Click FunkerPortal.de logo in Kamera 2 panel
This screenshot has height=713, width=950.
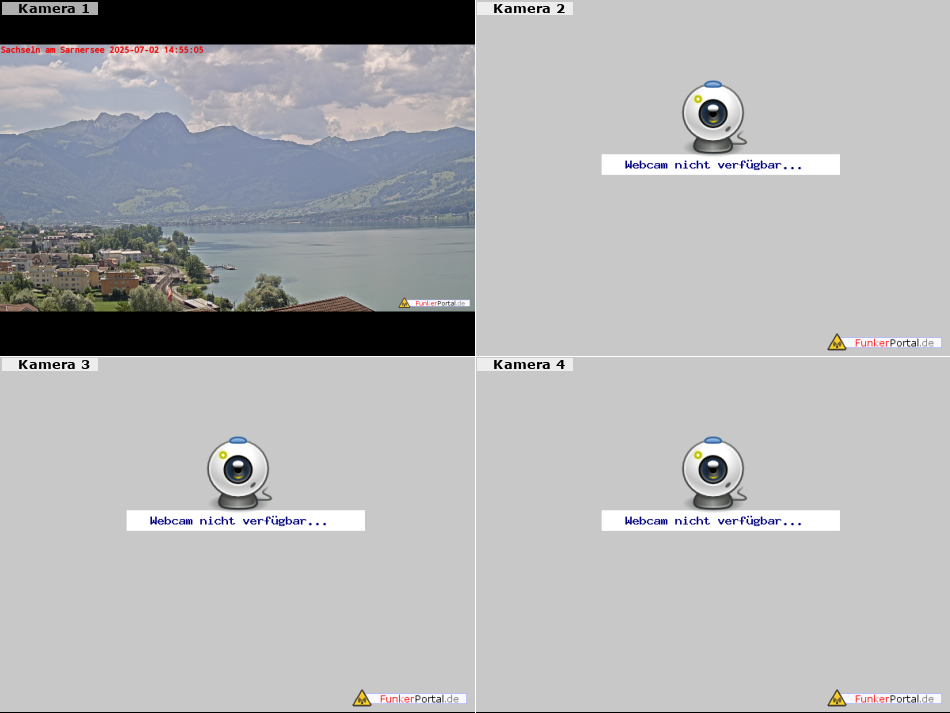[885, 342]
